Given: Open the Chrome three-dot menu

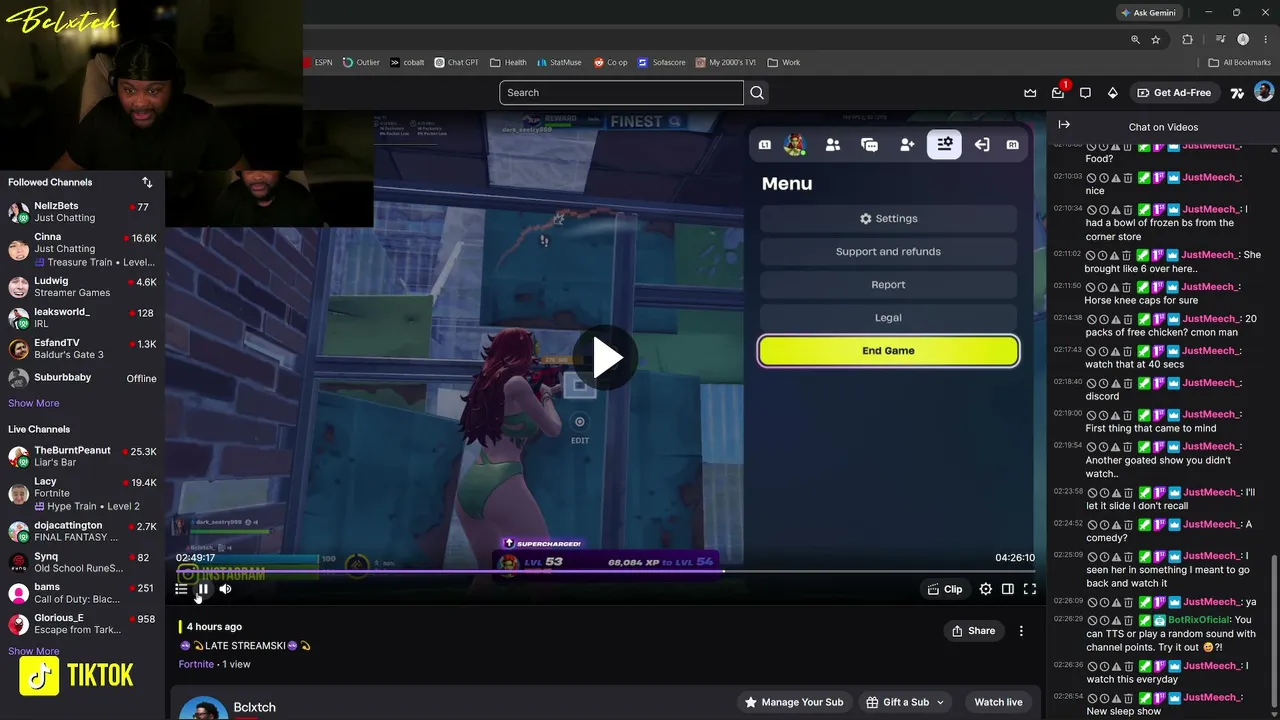Looking at the screenshot, I should tap(1265, 39).
